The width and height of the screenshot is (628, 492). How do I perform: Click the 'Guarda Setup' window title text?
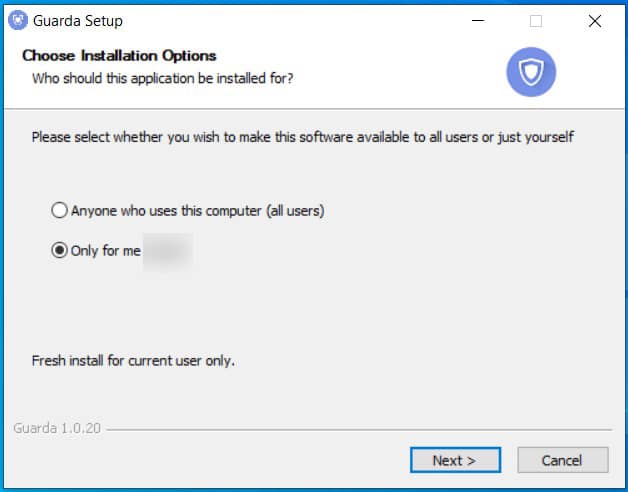point(78,21)
